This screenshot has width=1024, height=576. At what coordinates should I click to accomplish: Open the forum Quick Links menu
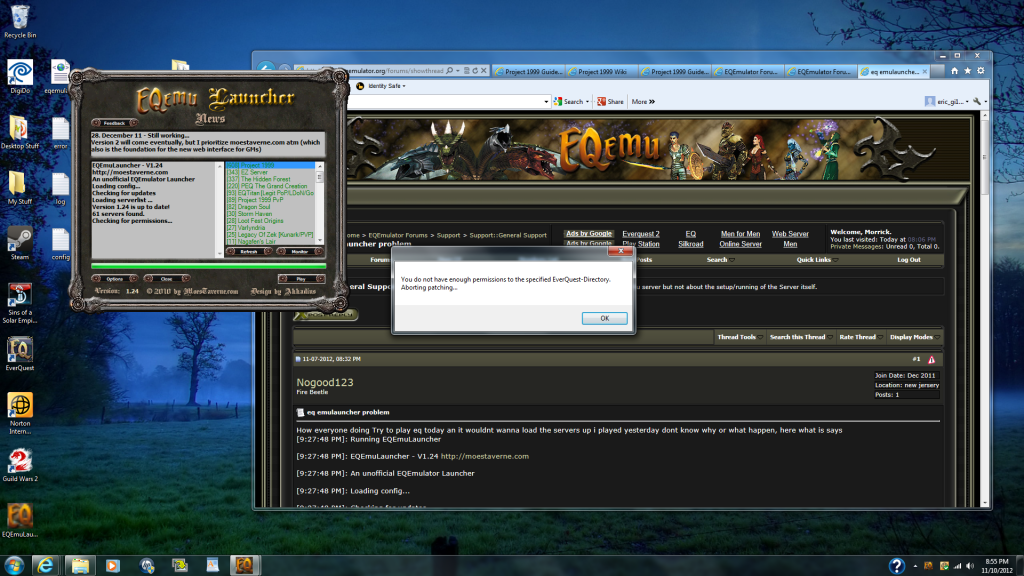817,260
